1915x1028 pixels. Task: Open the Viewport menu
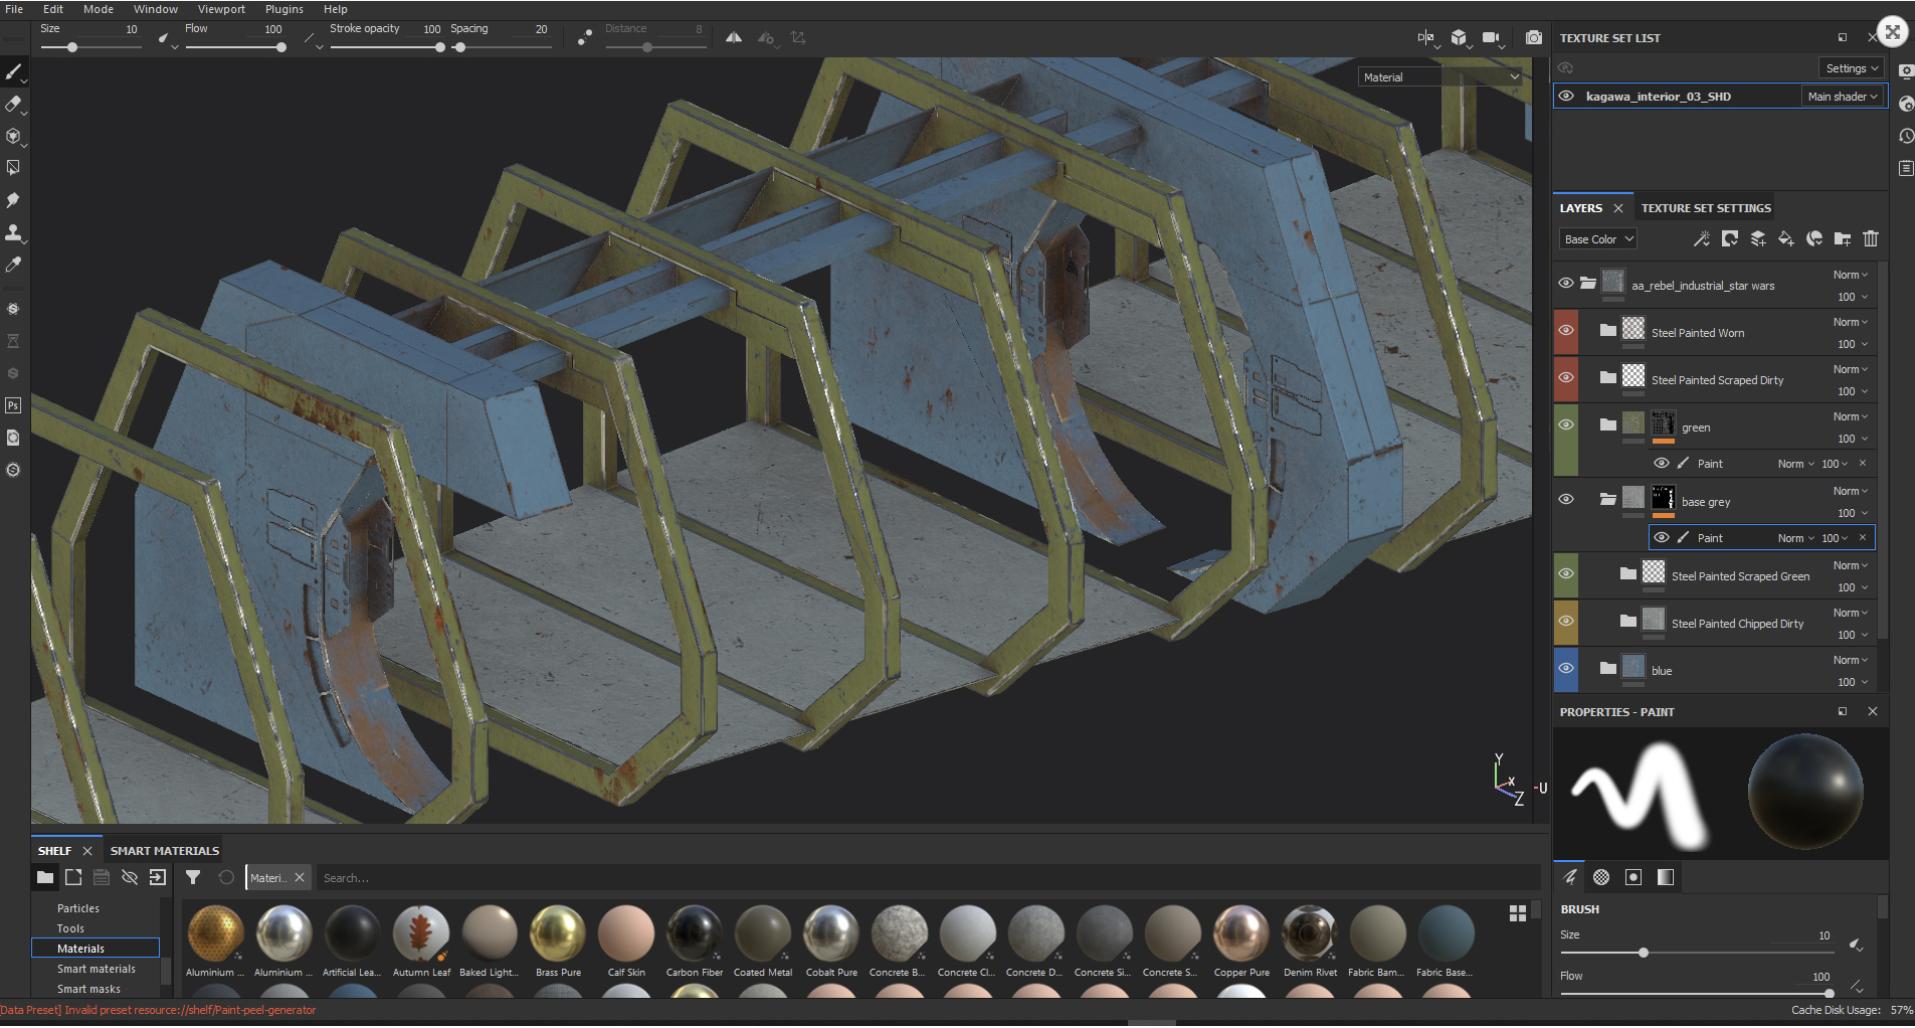click(x=221, y=9)
